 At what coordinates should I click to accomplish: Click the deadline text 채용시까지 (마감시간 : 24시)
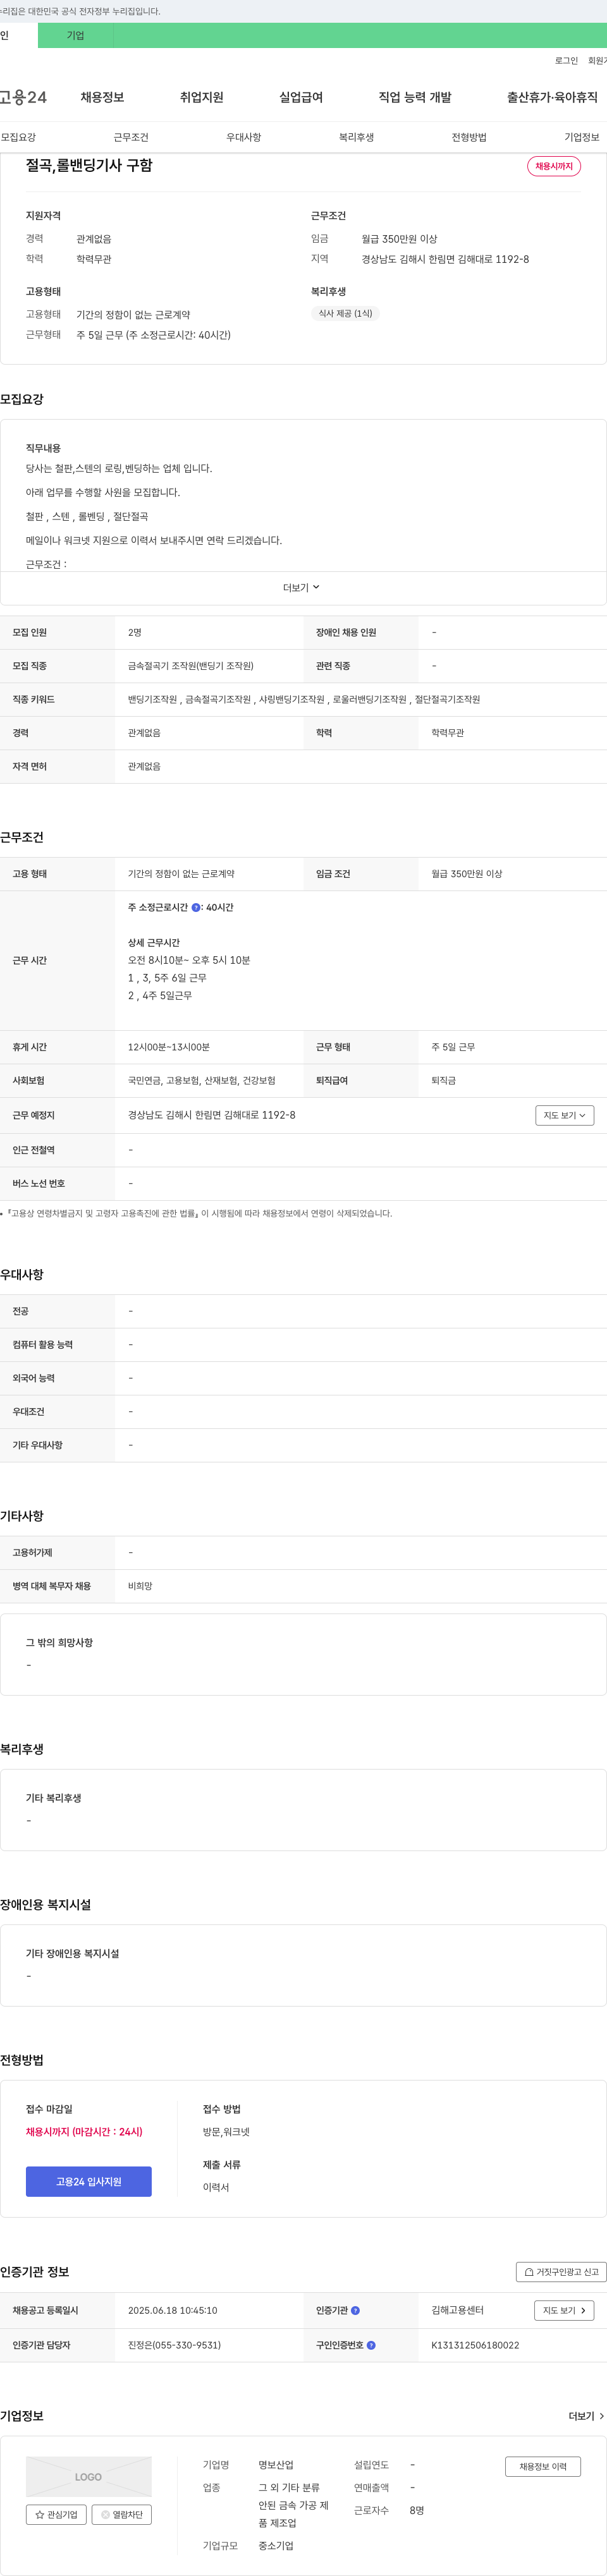[x=84, y=2132]
